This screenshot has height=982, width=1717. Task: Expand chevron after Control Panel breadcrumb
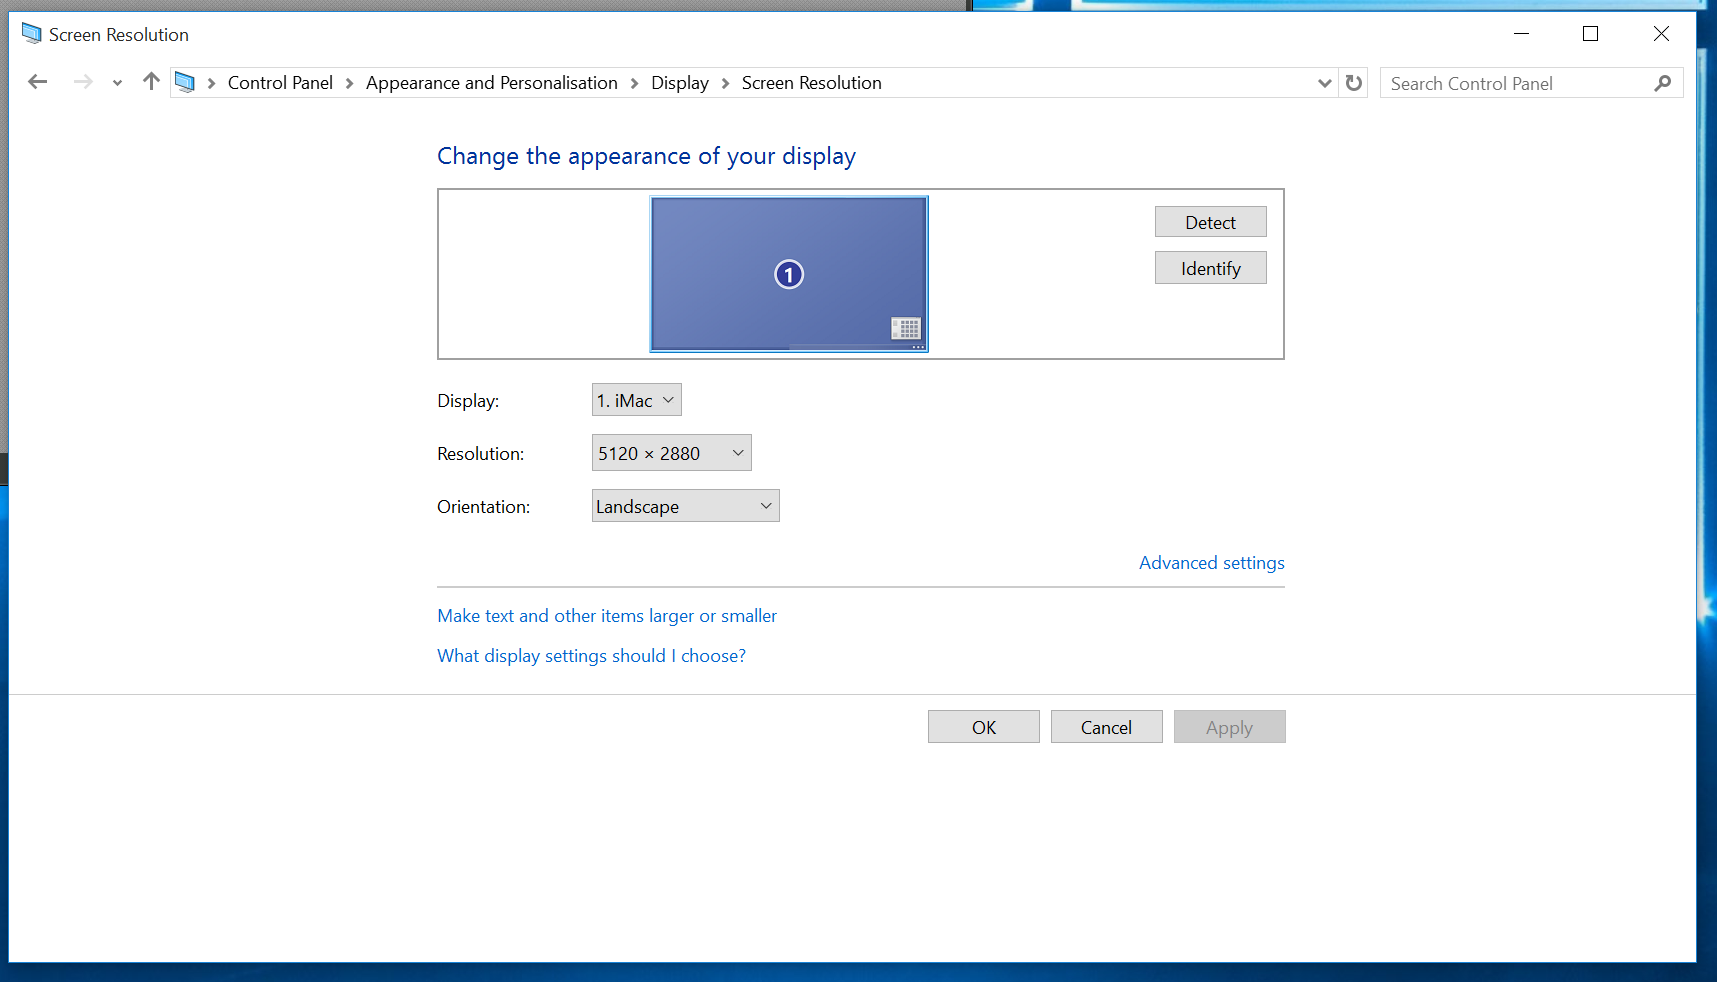pyautogui.click(x=349, y=83)
